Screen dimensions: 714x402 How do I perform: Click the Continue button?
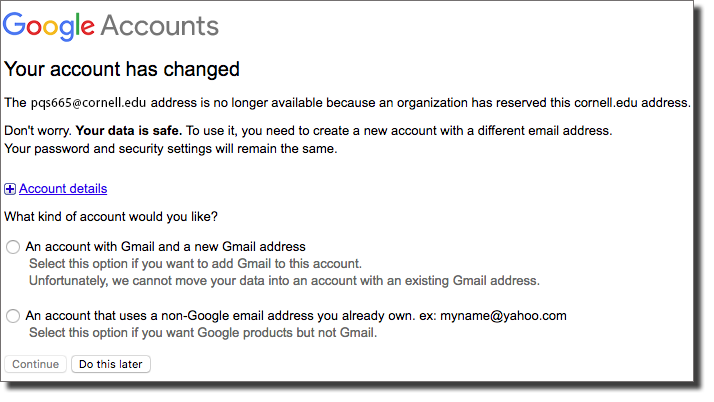click(x=36, y=364)
